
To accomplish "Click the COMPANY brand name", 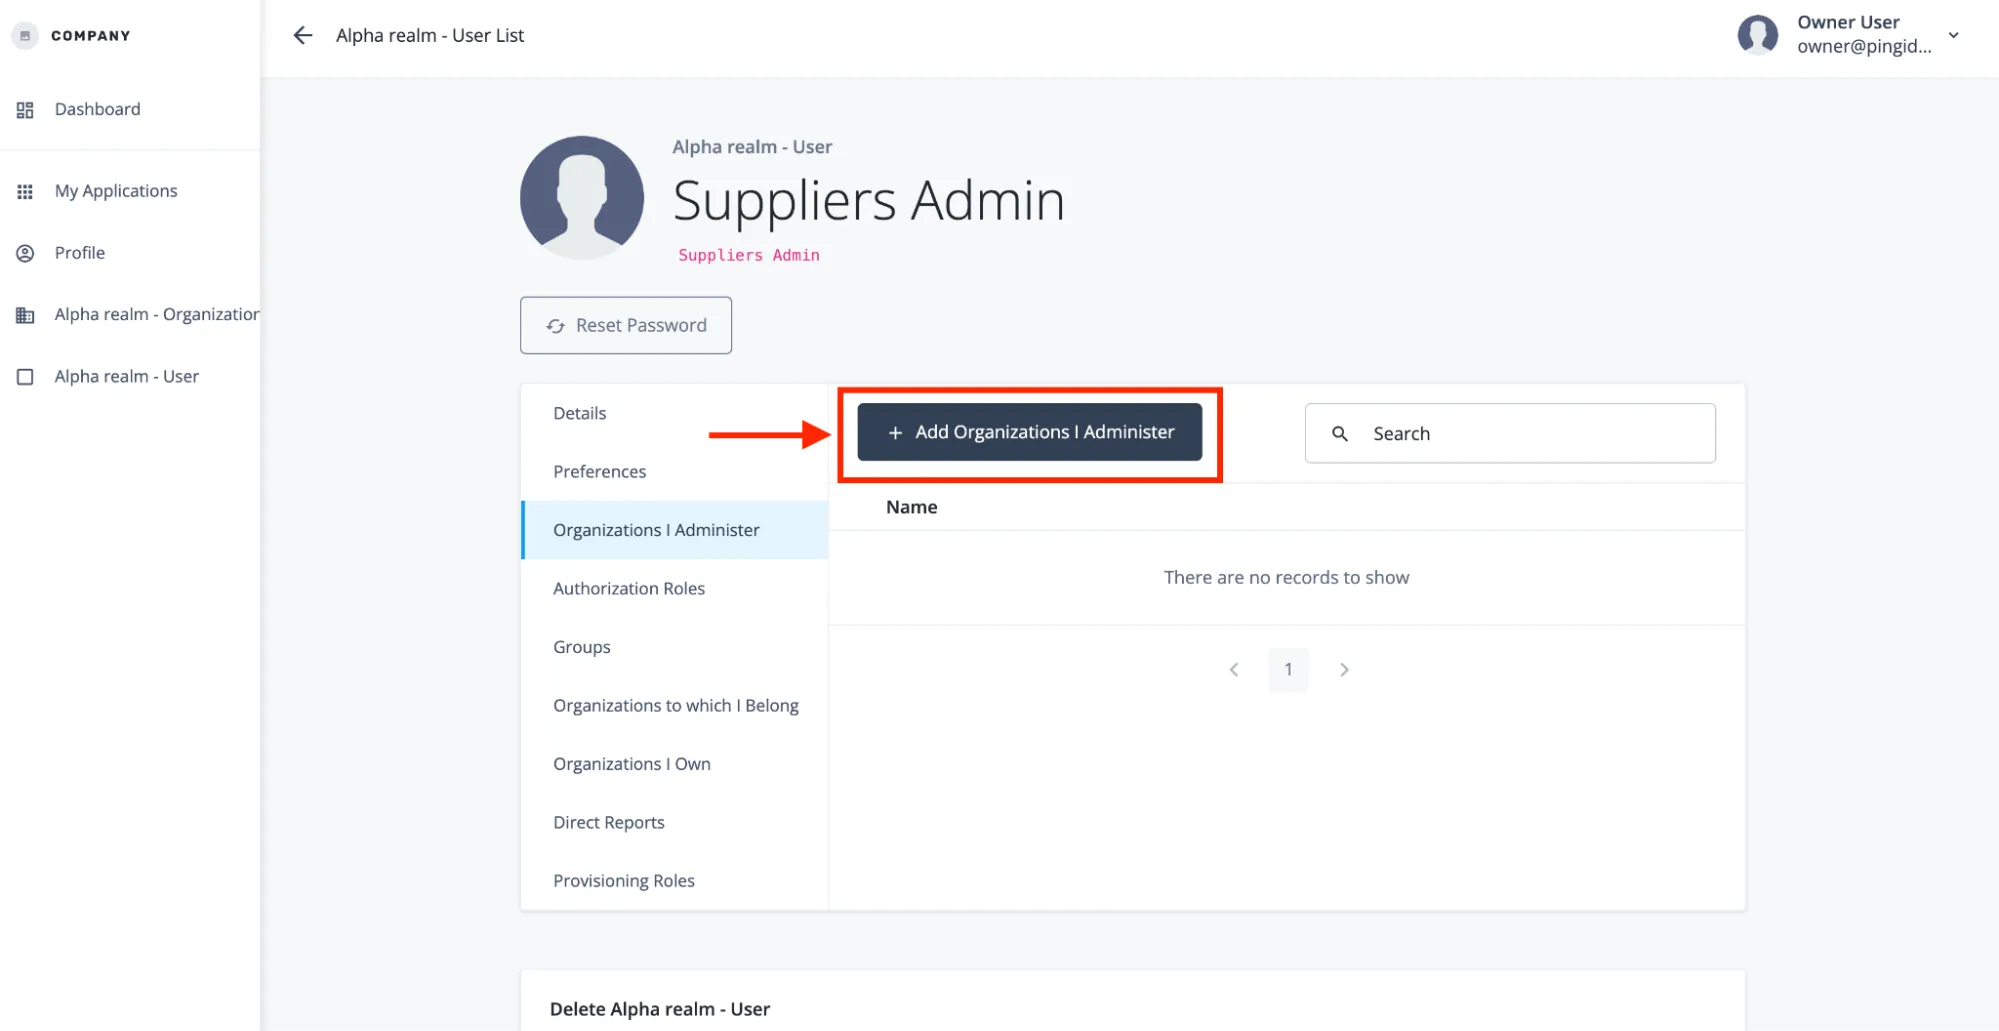I will pos(91,36).
